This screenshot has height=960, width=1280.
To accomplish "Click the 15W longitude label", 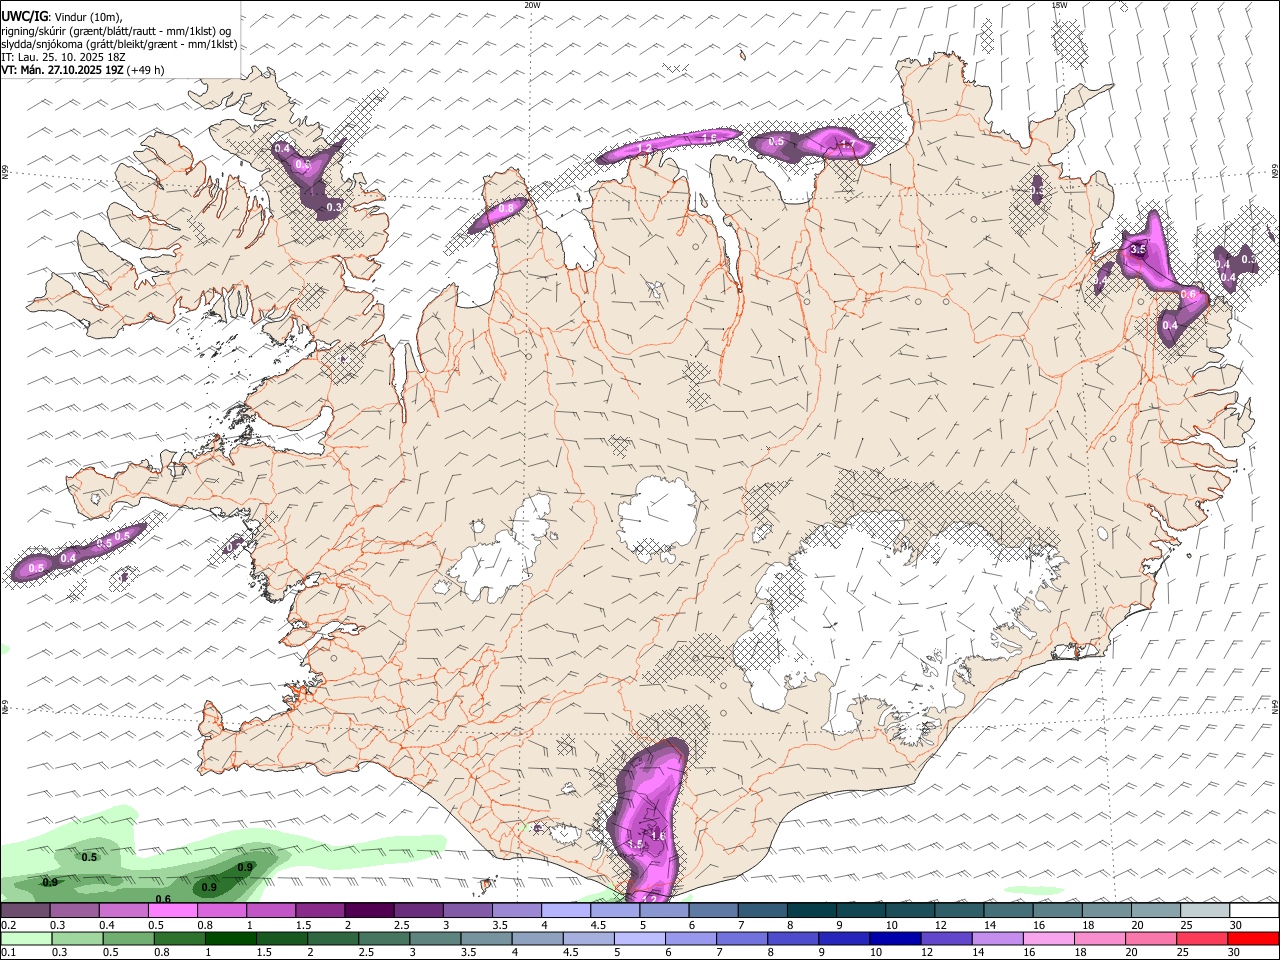I will (1059, 5).
